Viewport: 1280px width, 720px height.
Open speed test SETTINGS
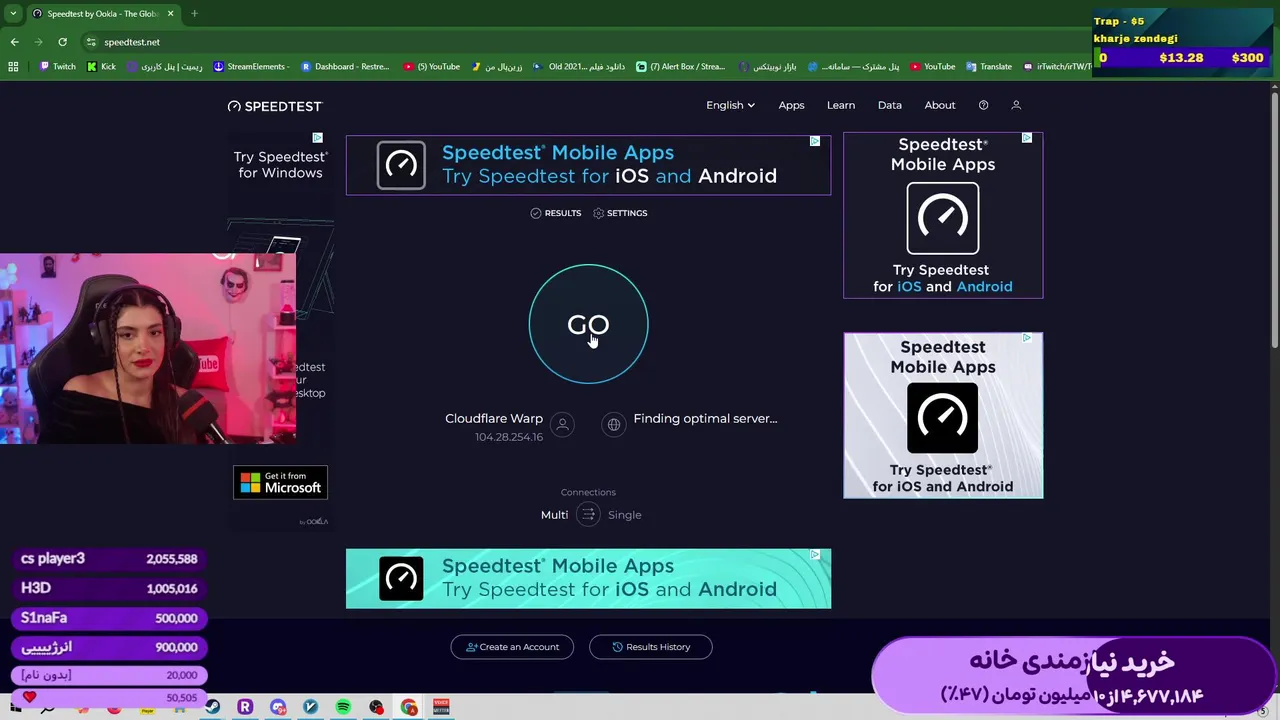tap(620, 213)
